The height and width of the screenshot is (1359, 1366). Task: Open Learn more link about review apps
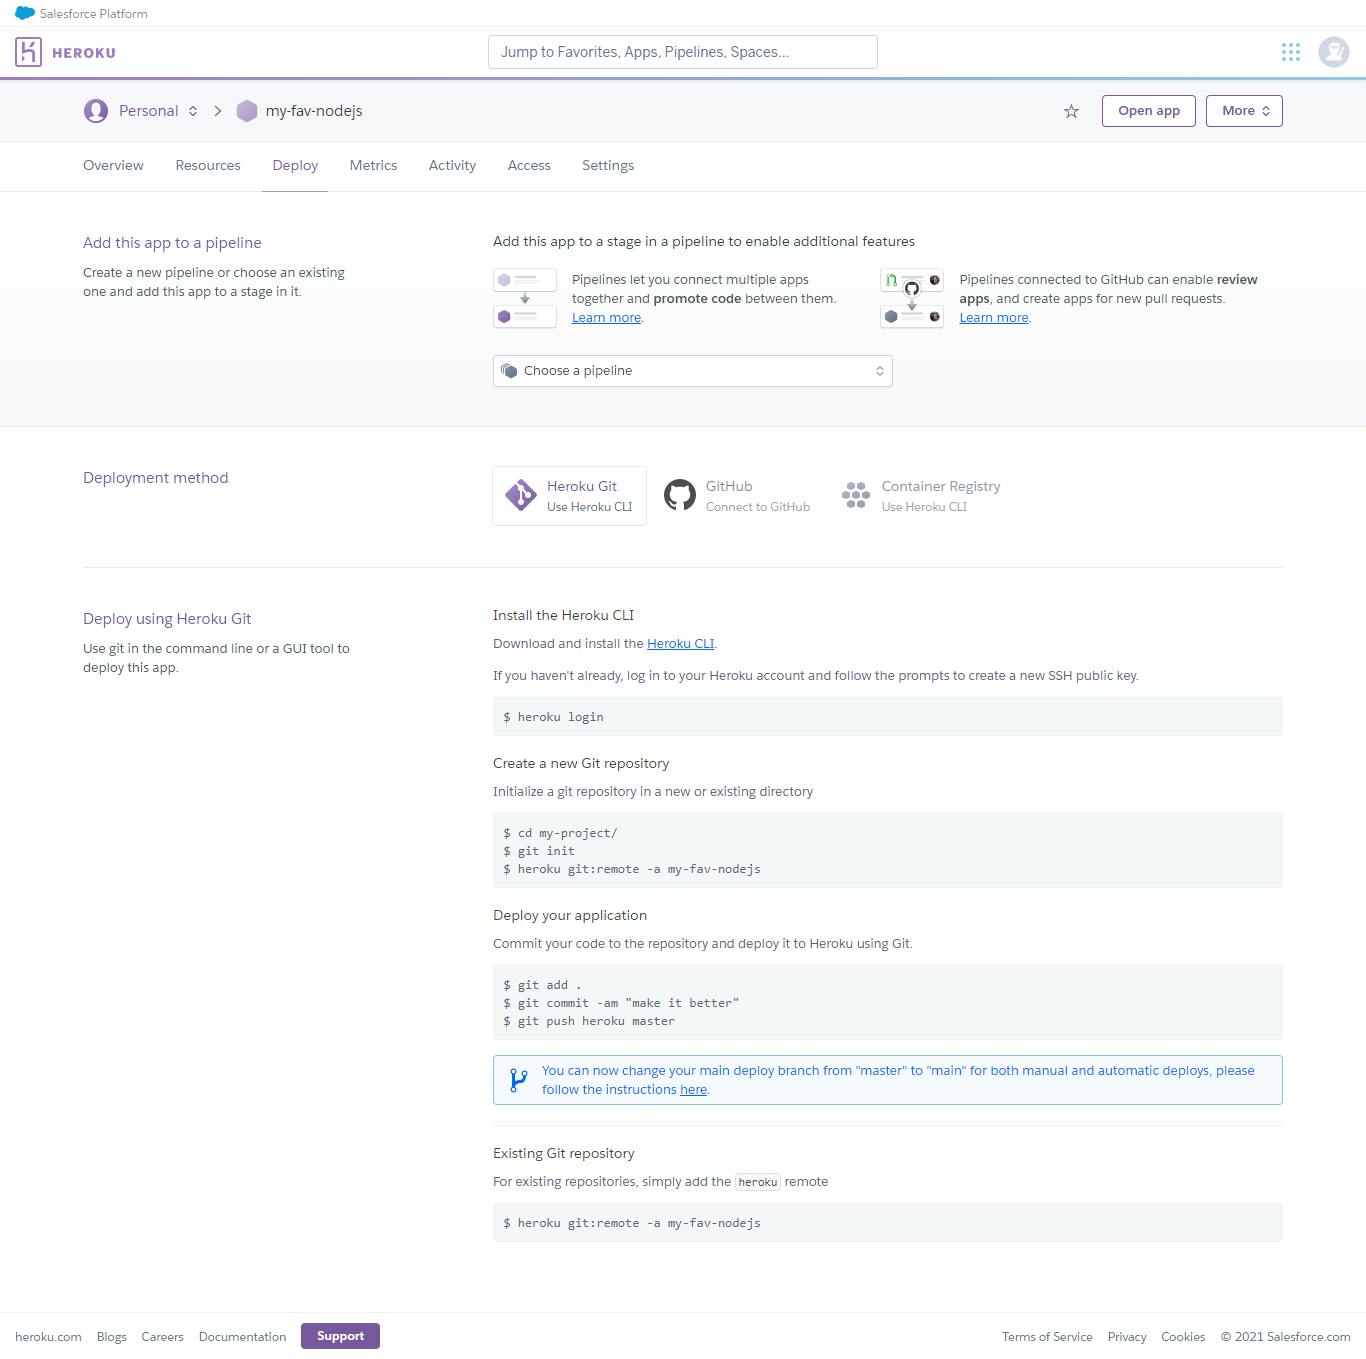tap(994, 318)
